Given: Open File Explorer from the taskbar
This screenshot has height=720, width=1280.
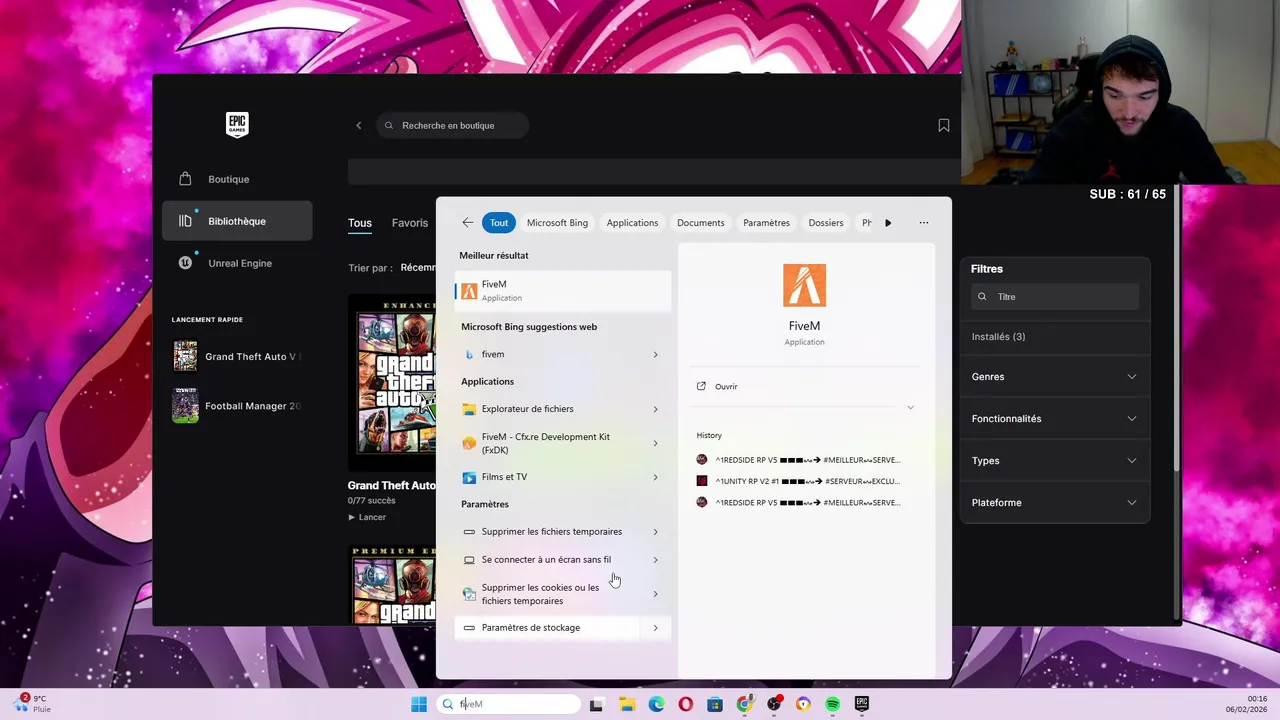Looking at the screenshot, I should [627, 704].
